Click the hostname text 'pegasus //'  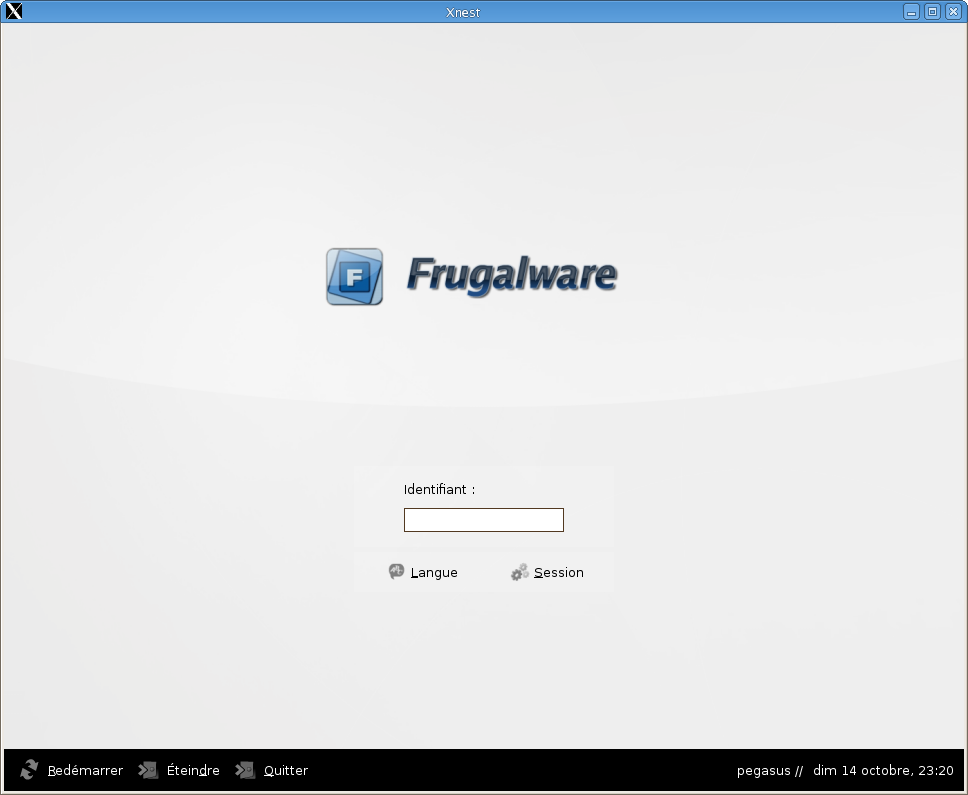770,770
